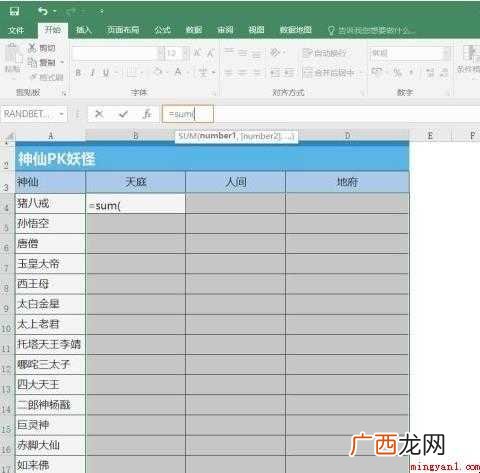Viewport: 480px width, 473px height.
Task: Click the Font Color letter A
Action: click(178, 72)
